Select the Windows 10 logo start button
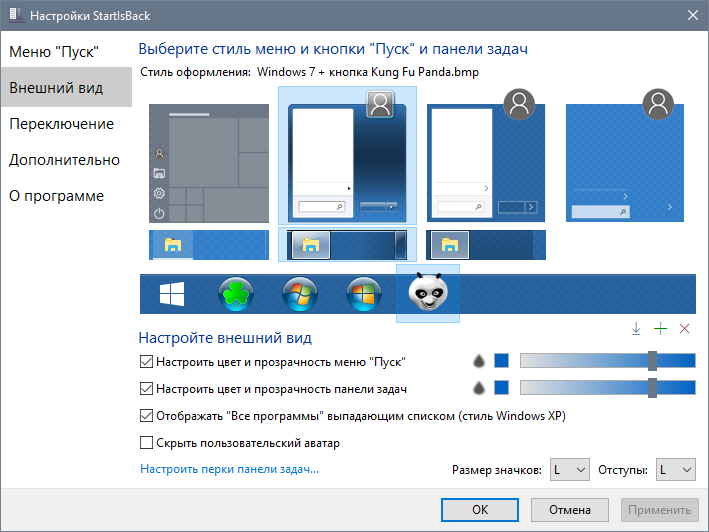 [x=173, y=294]
